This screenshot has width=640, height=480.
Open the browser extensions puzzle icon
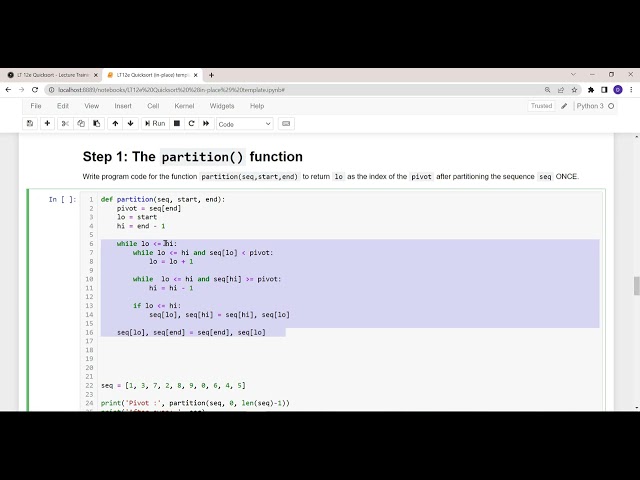[591, 90]
